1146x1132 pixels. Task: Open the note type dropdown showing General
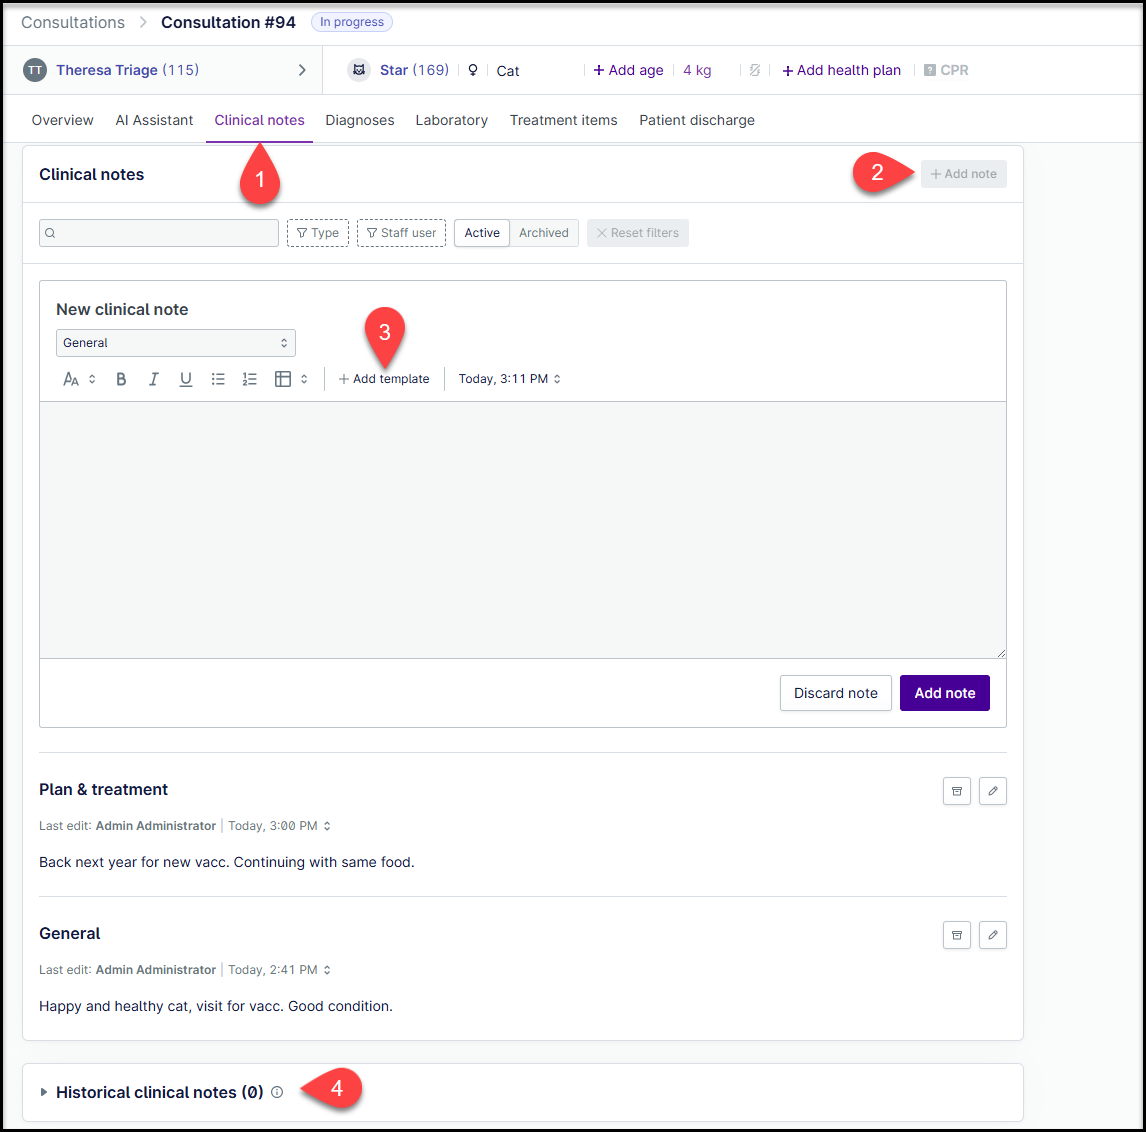175,343
